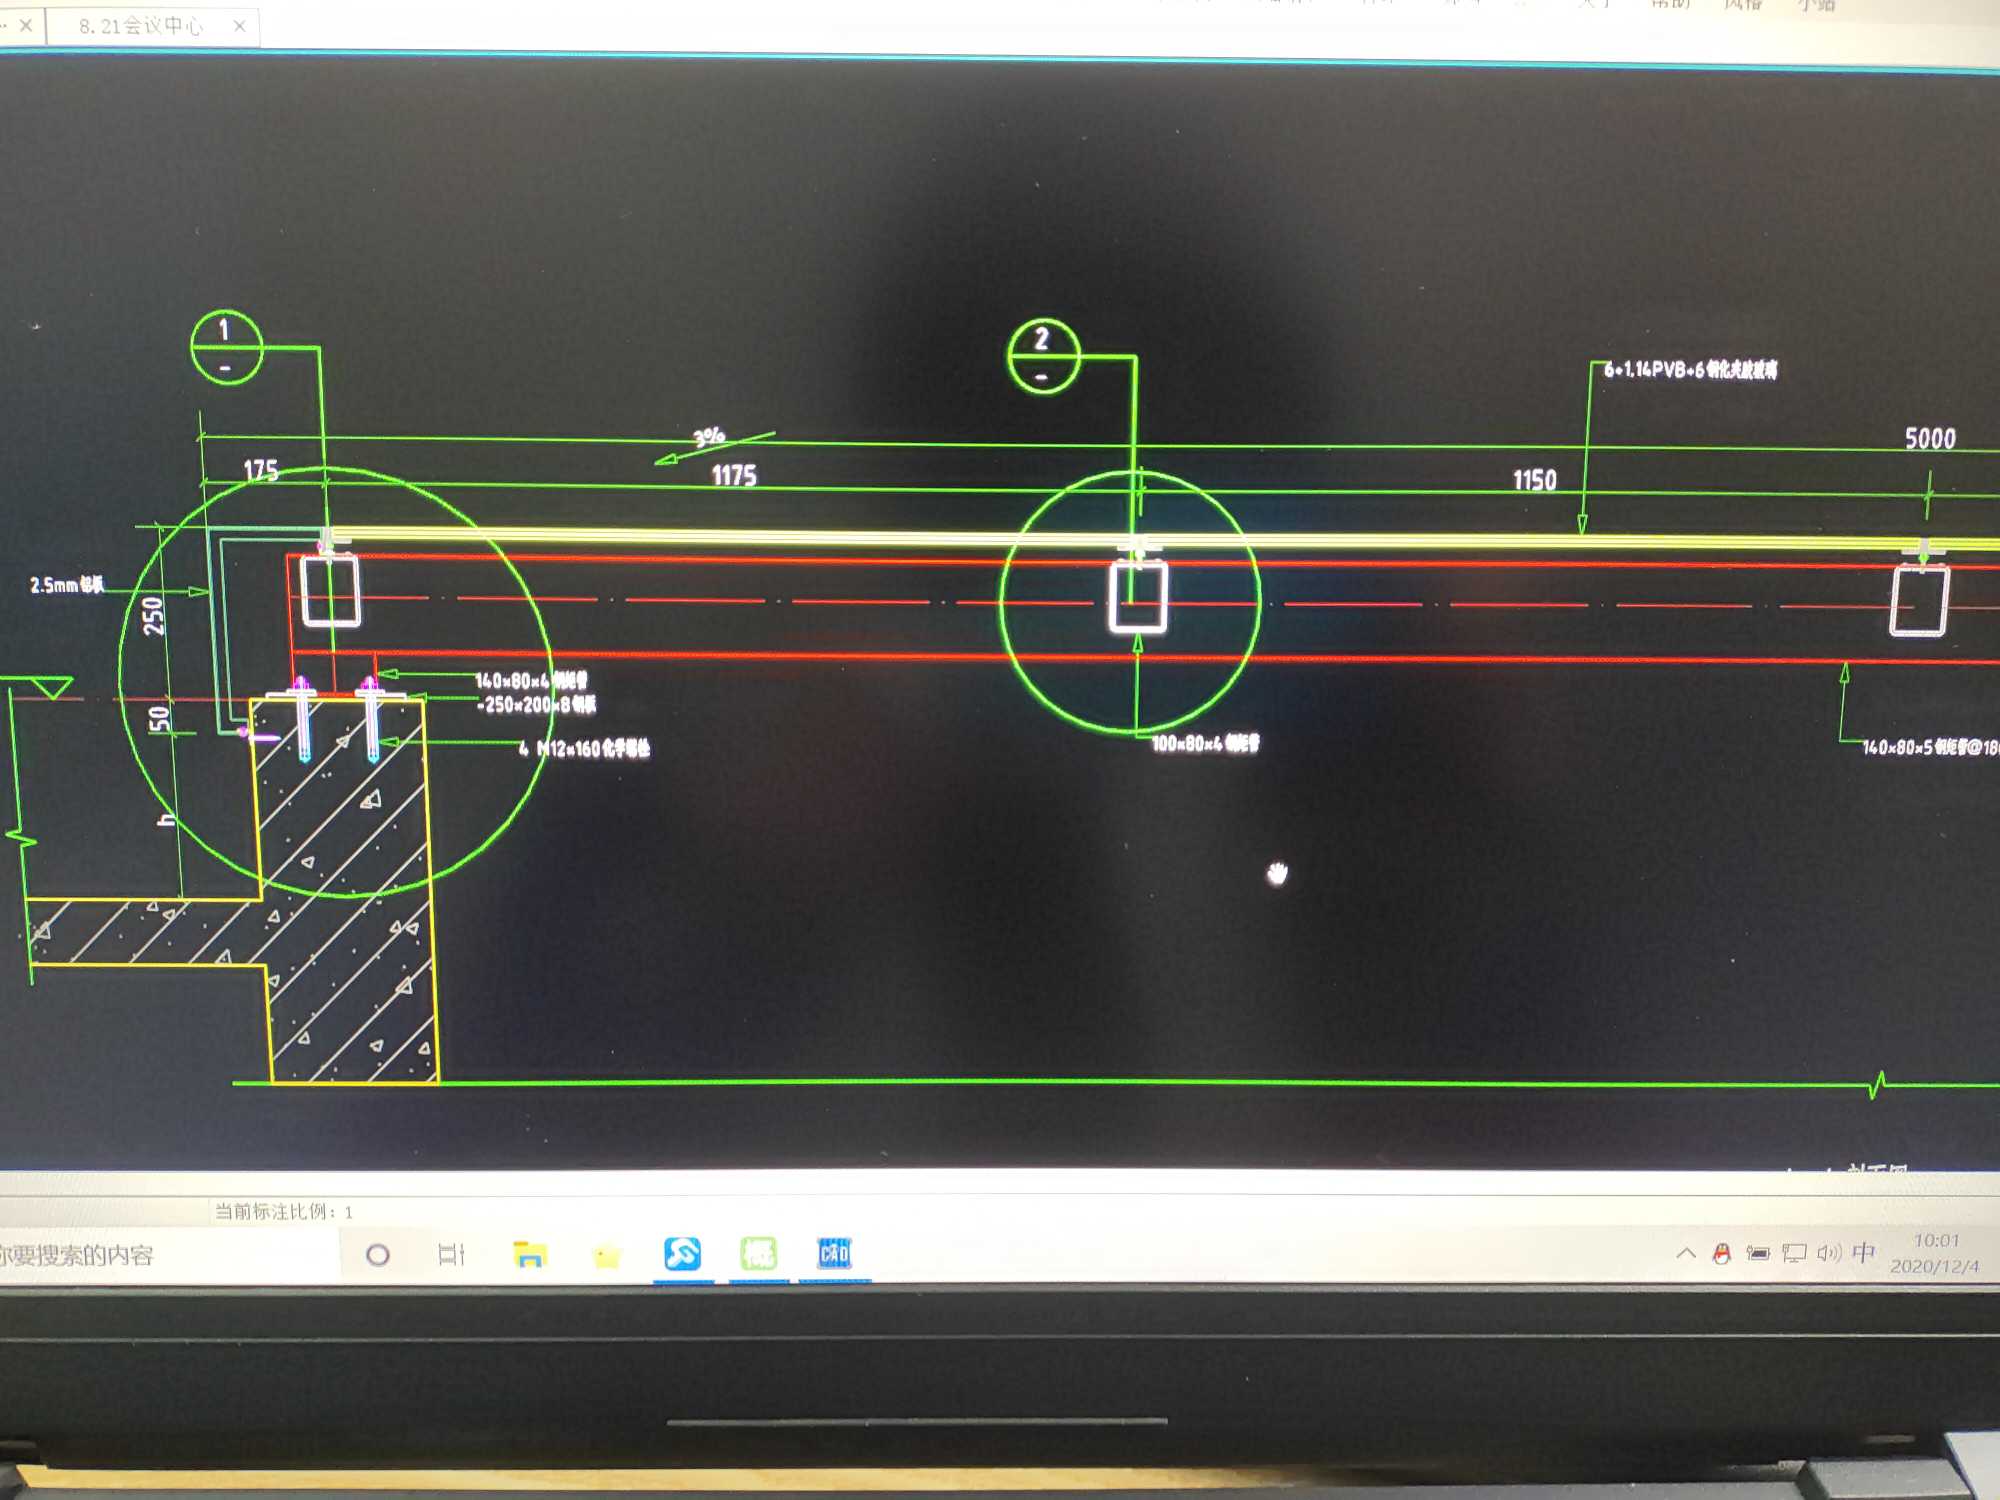
Task: Select detail bubble number 2
Action: pyautogui.click(x=1044, y=356)
